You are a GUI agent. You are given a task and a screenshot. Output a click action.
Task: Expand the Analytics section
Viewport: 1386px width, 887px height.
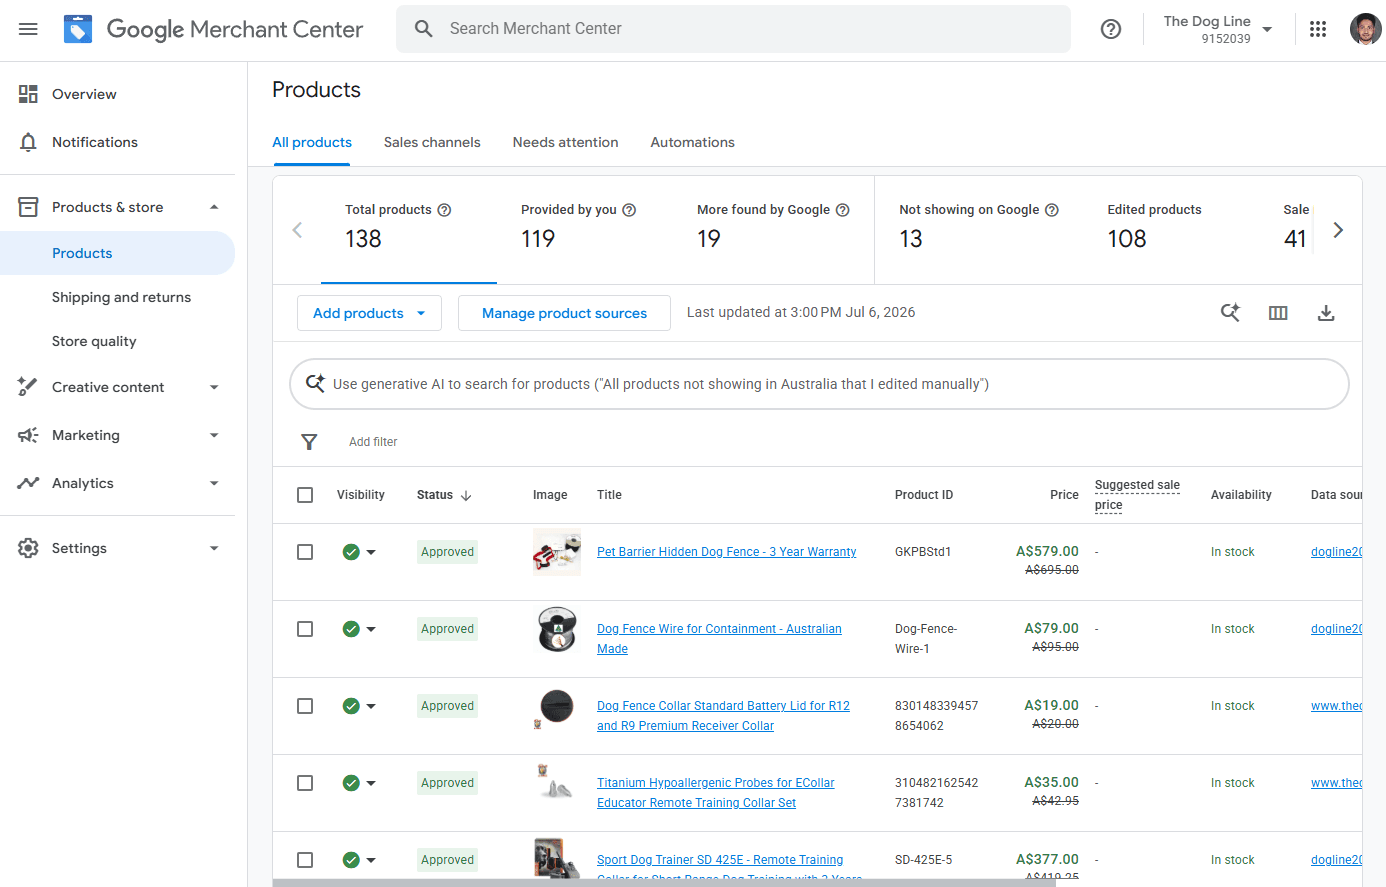click(214, 483)
